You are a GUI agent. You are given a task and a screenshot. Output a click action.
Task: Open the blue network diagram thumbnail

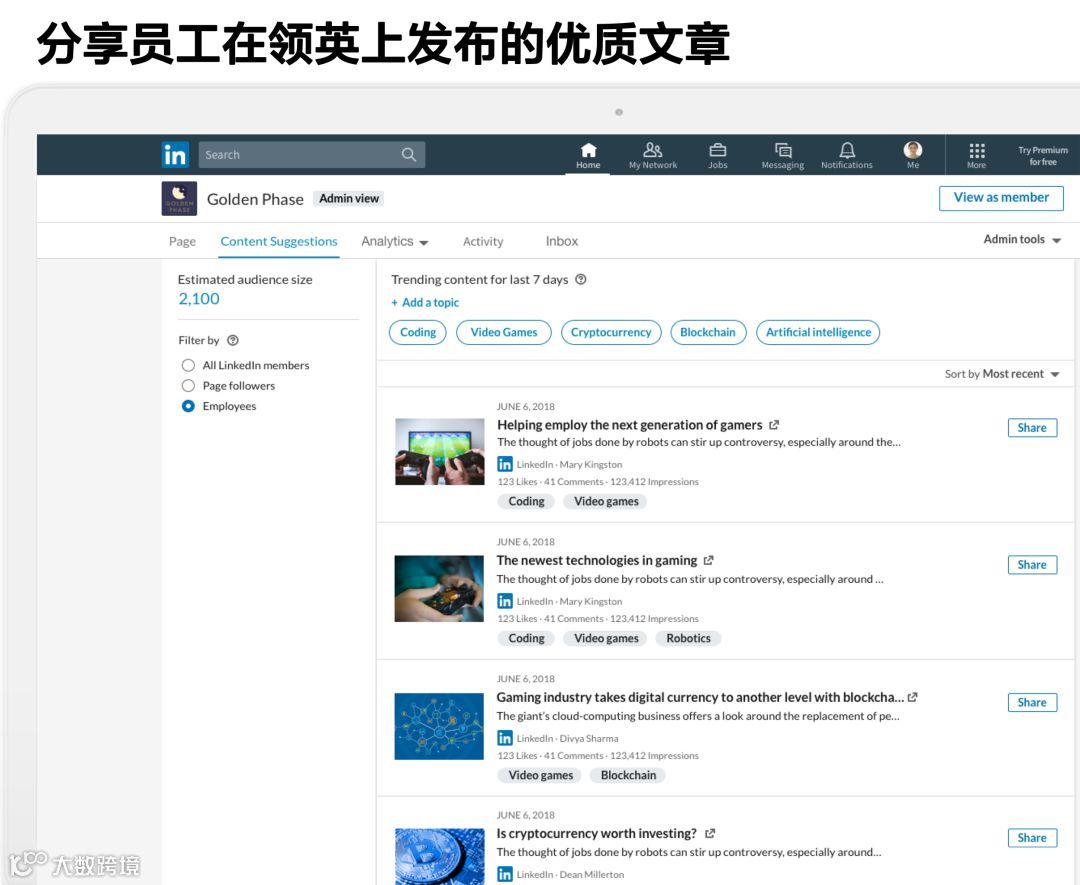[439, 726]
